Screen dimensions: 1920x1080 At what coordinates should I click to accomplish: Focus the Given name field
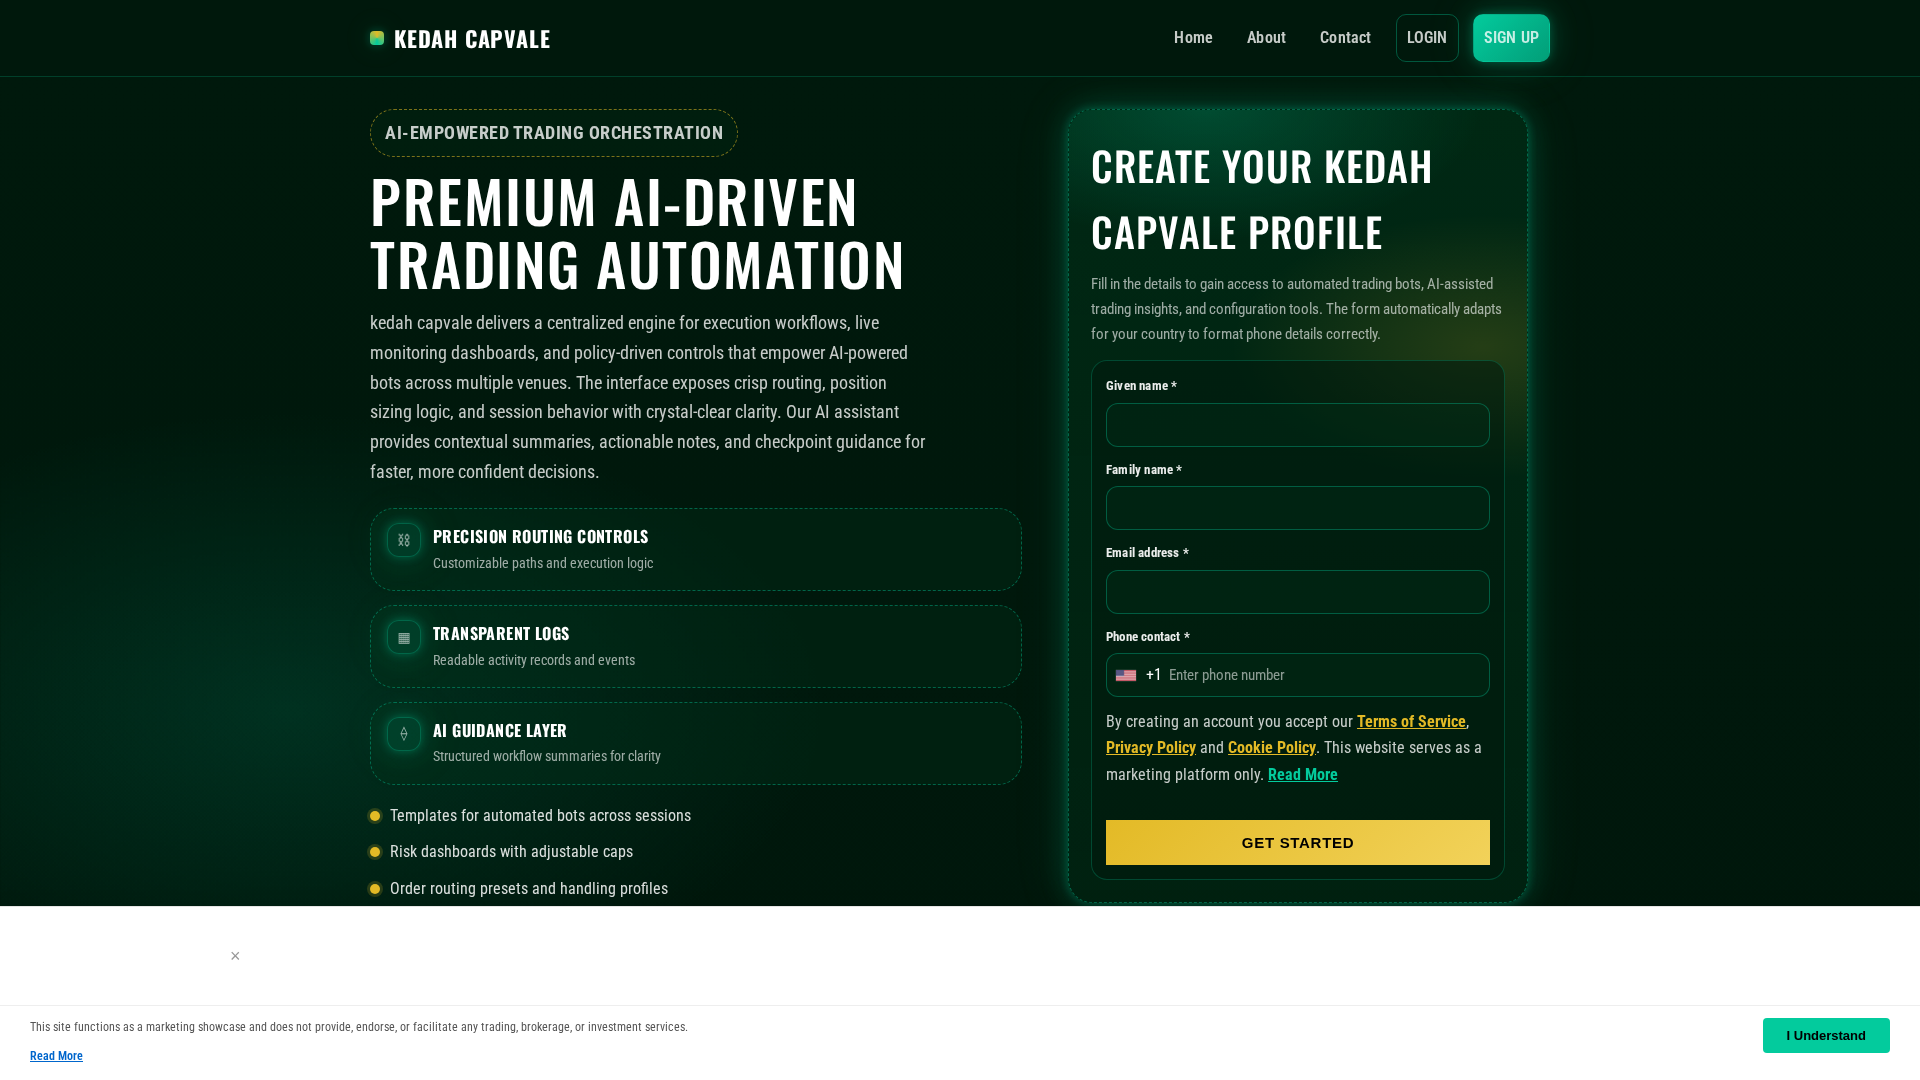coord(1298,425)
